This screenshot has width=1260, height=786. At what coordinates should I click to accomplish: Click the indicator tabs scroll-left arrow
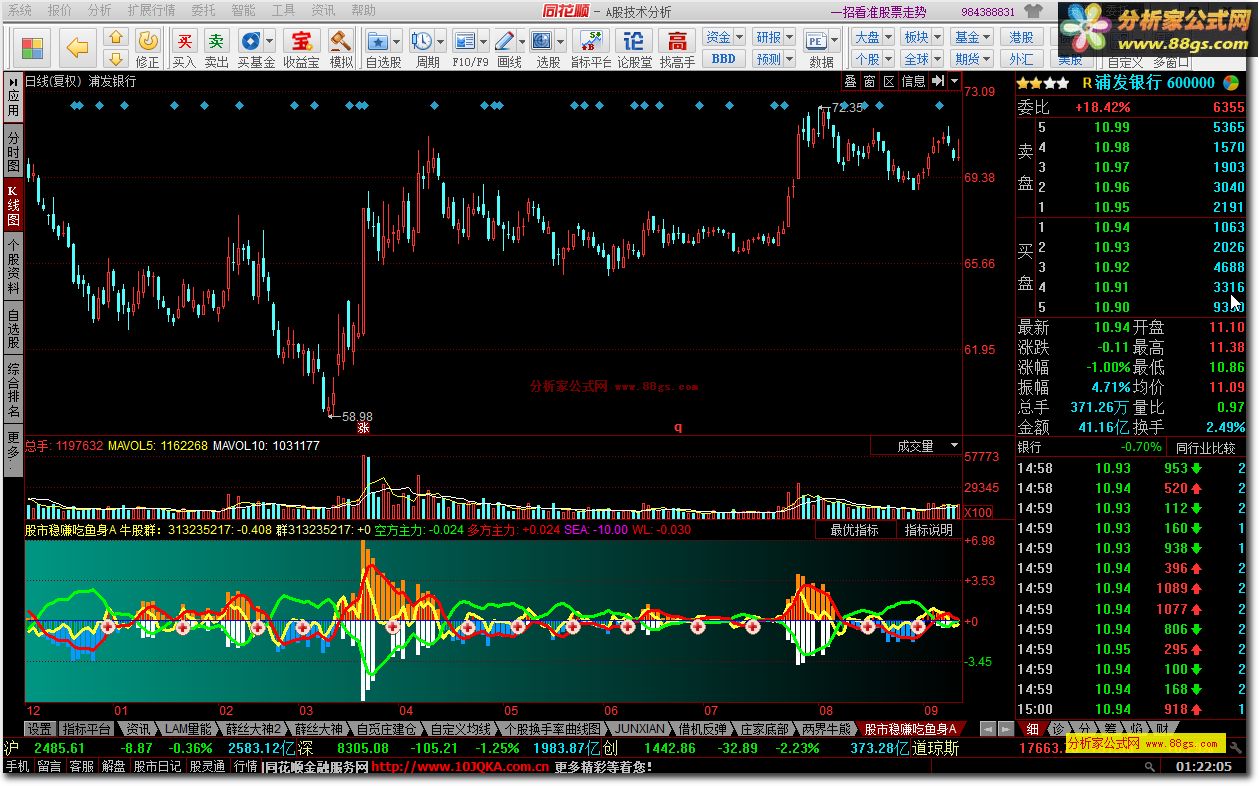pos(986,729)
